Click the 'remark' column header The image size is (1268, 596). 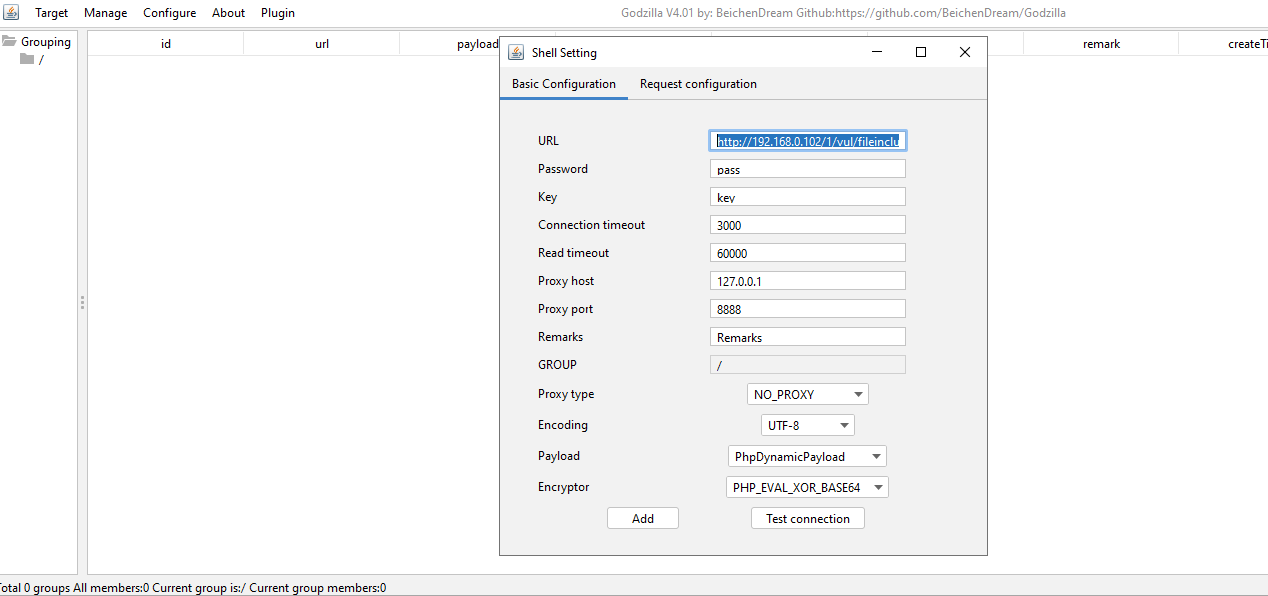(1101, 43)
